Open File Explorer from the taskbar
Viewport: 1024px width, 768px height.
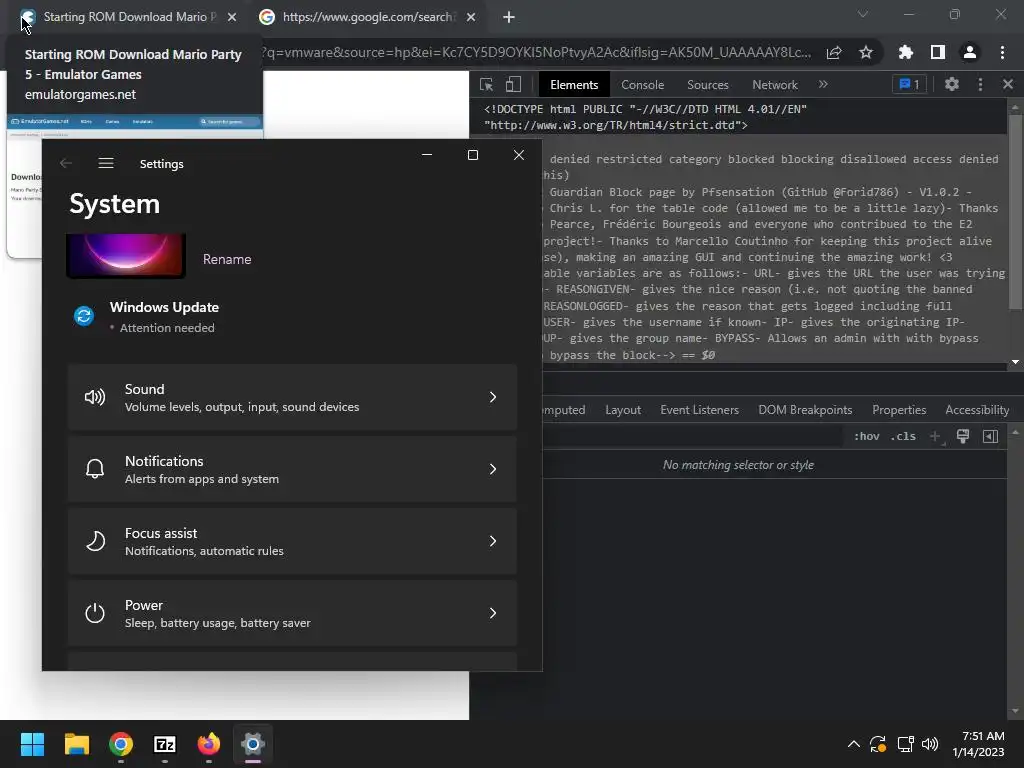click(76, 744)
